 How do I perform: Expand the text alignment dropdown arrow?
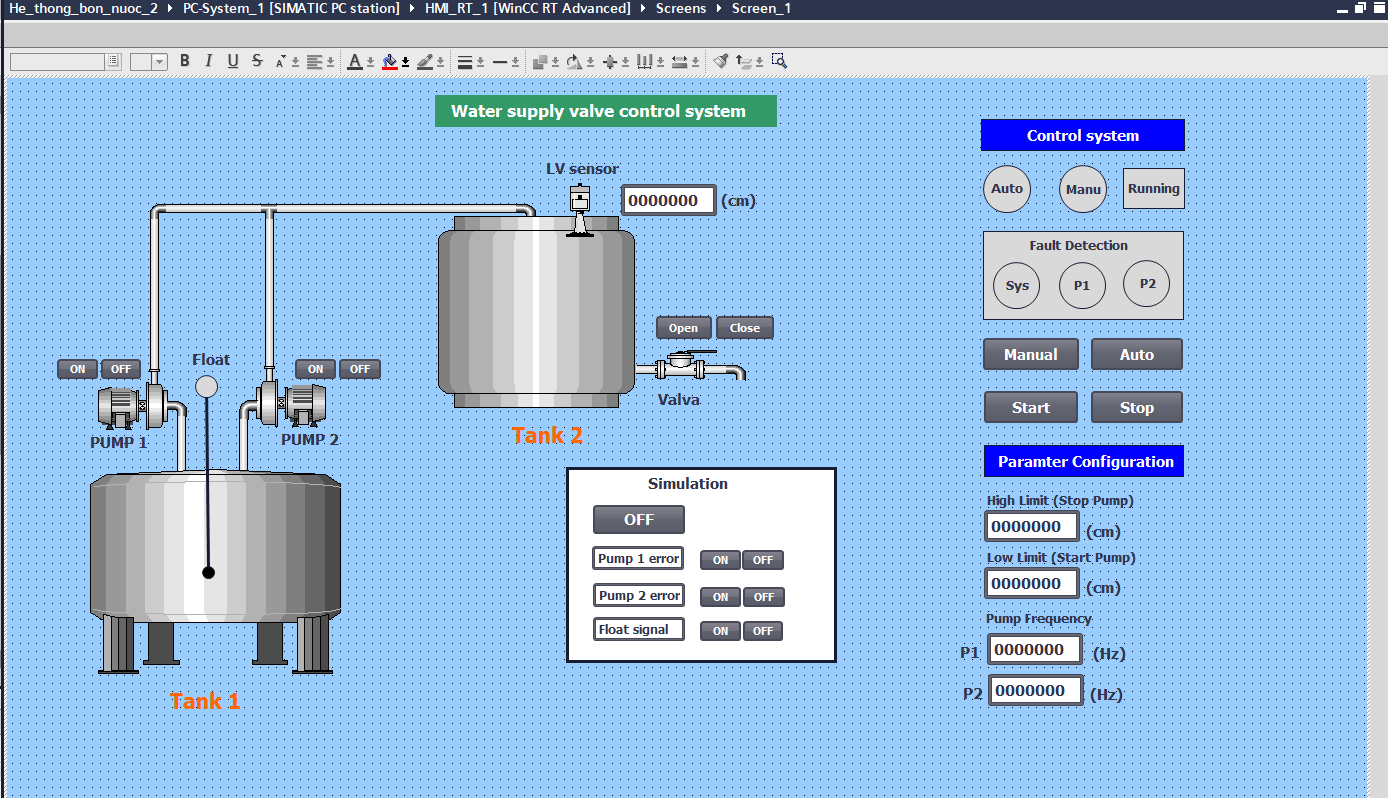[331, 62]
